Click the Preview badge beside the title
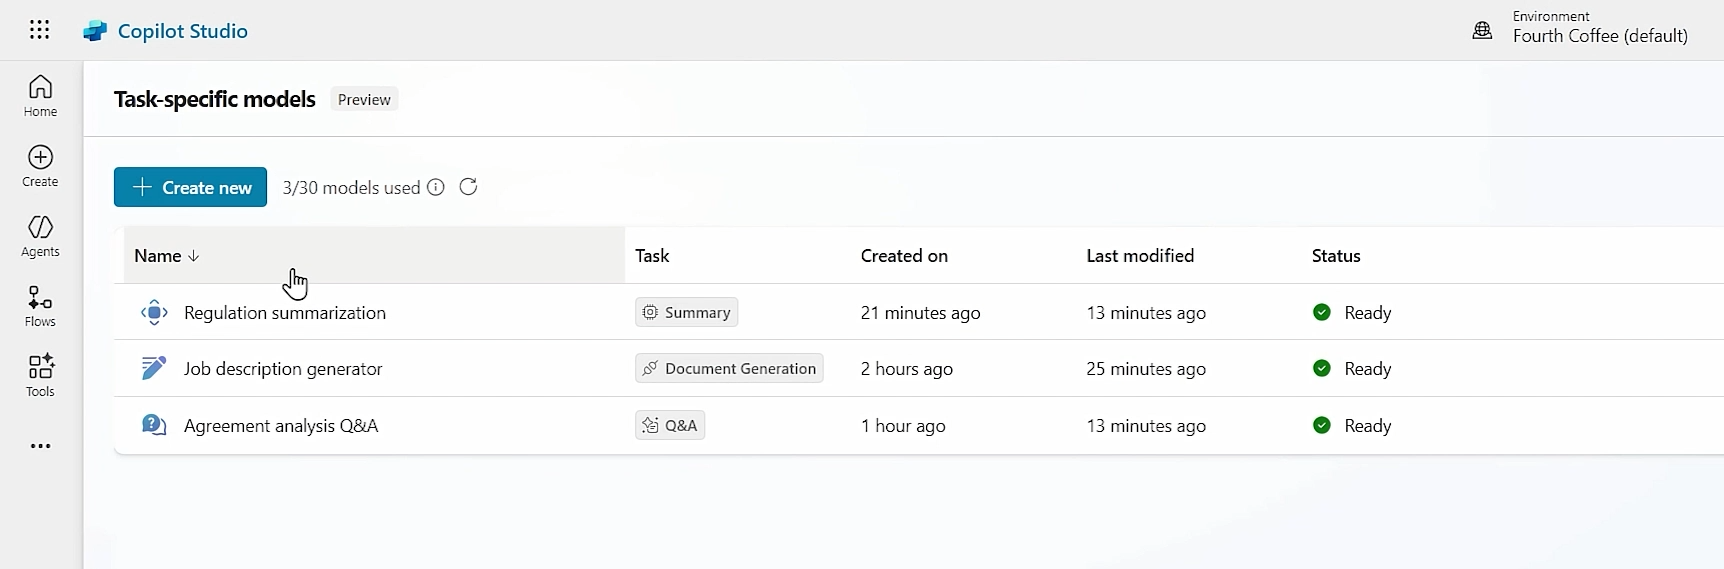Screen dimensions: 1724x569 (364, 99)
